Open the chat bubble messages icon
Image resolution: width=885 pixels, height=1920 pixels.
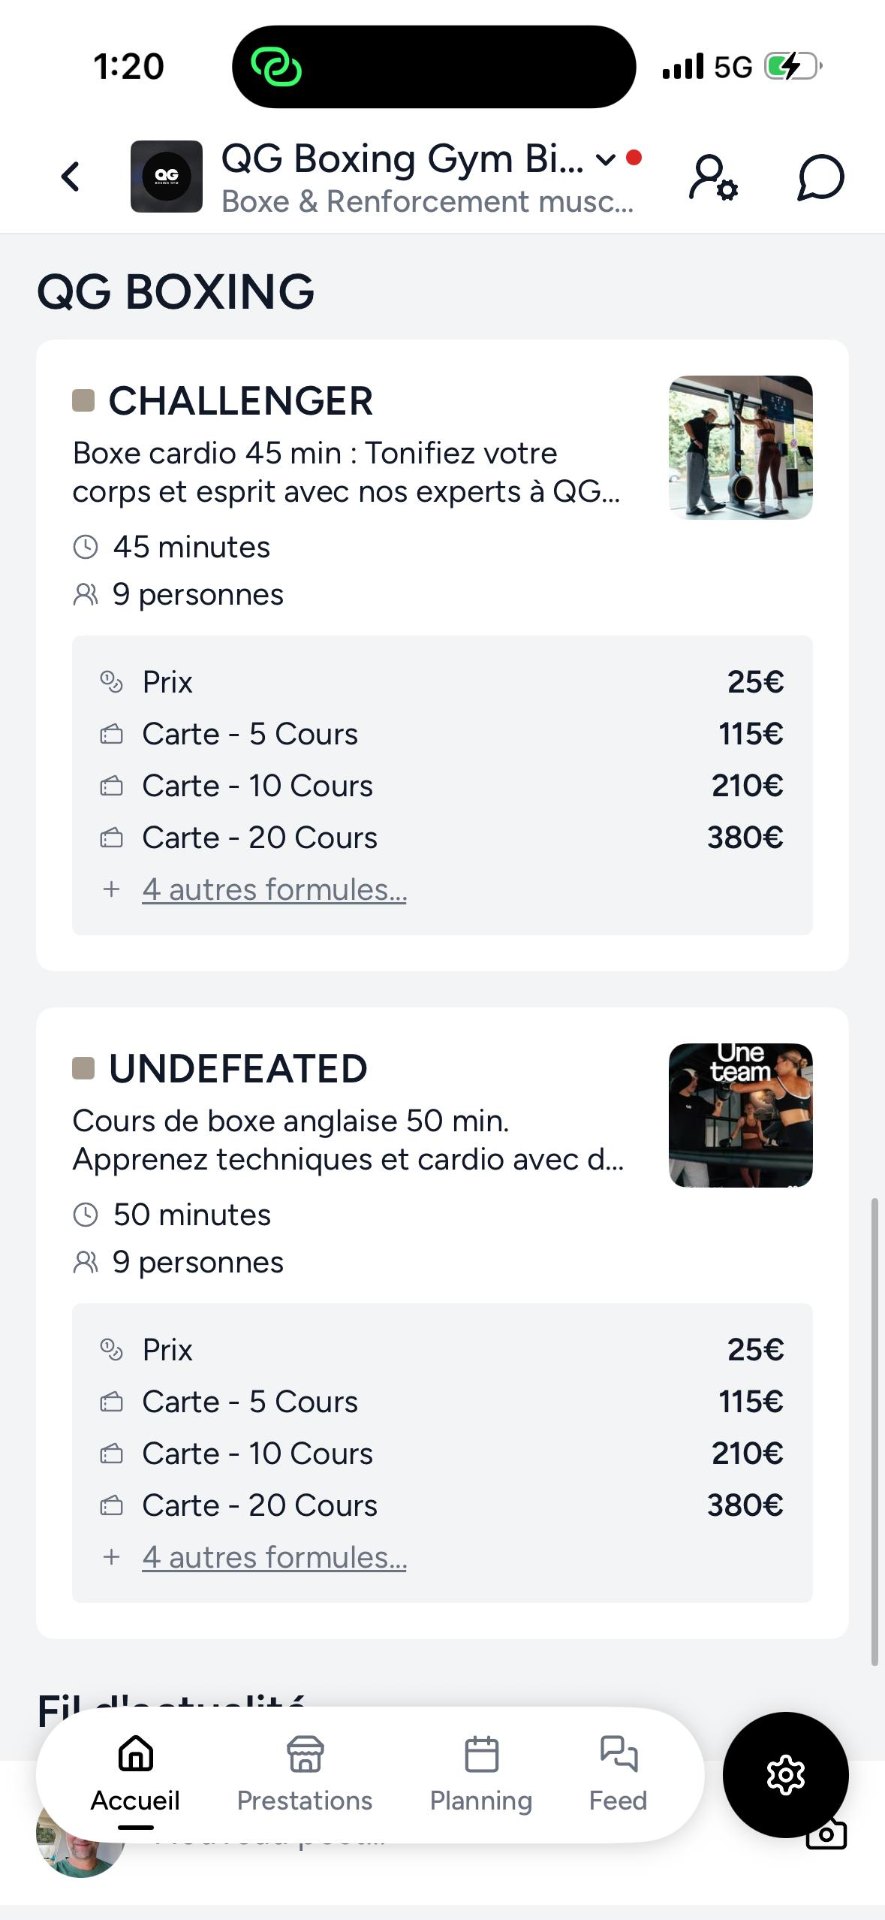pyautogui.click(x=820, y=178)
